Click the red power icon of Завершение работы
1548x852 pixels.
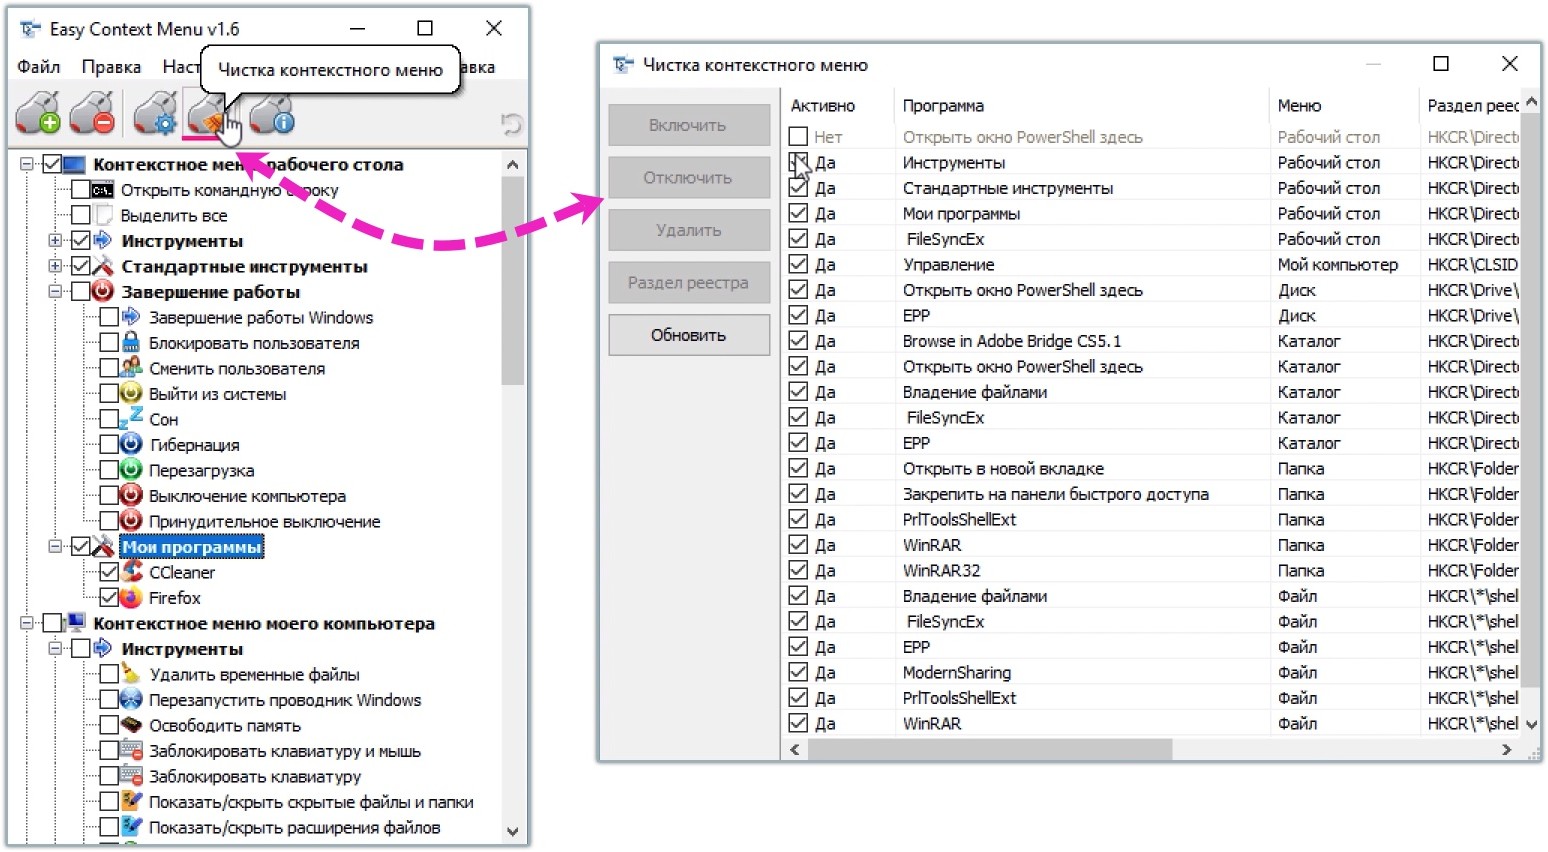(x=103, y=292)
